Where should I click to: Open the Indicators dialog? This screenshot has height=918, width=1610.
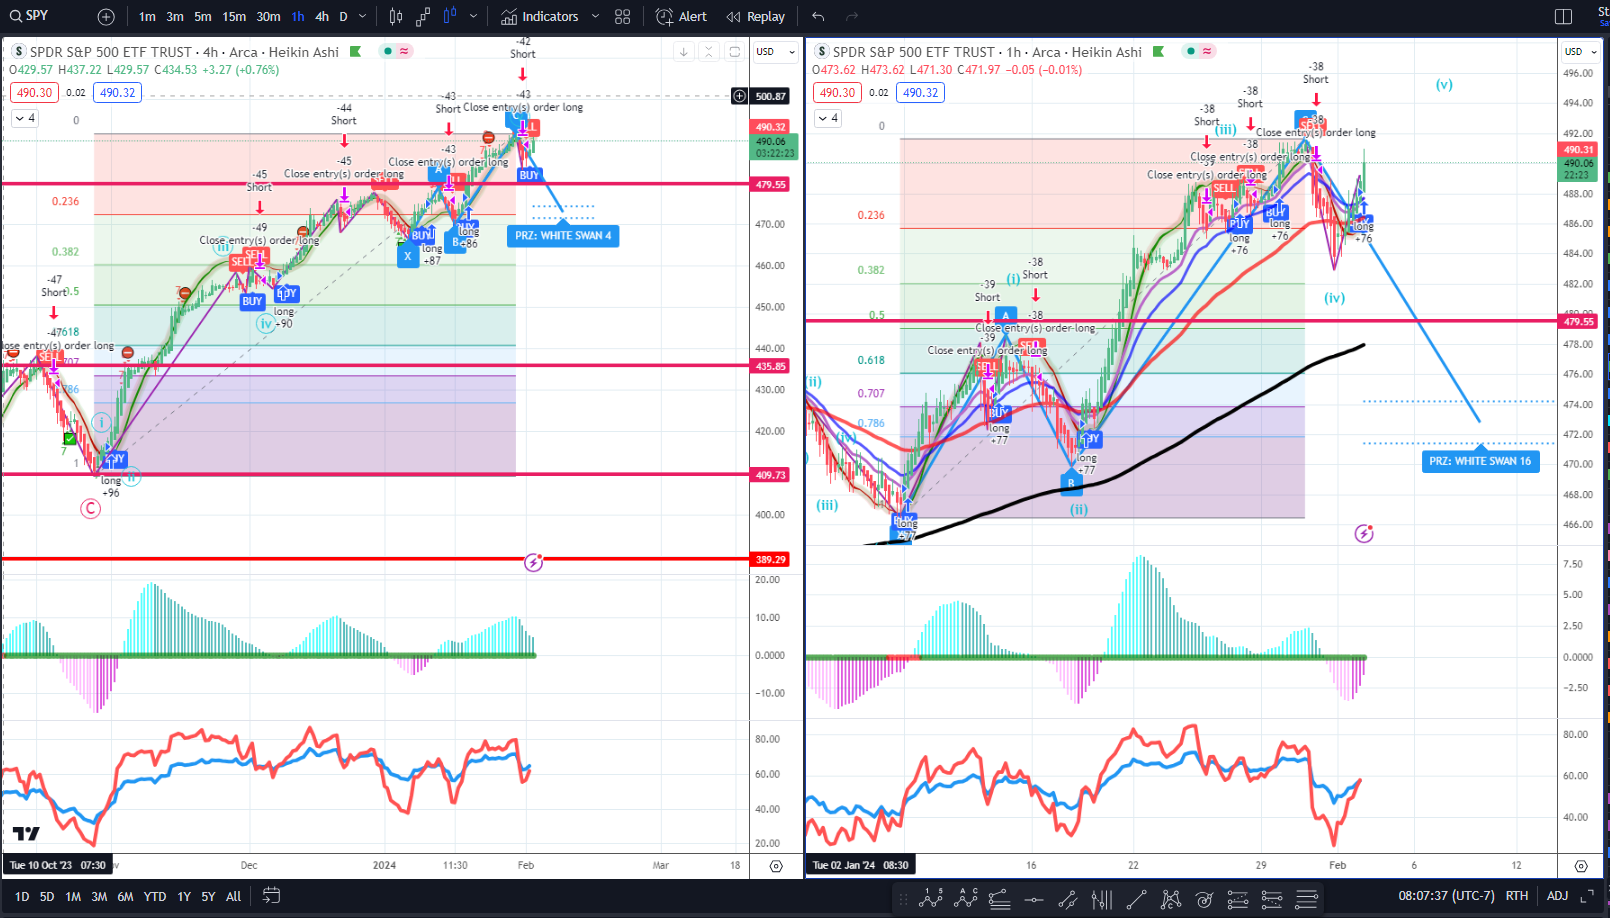click(x=540, y=16)
